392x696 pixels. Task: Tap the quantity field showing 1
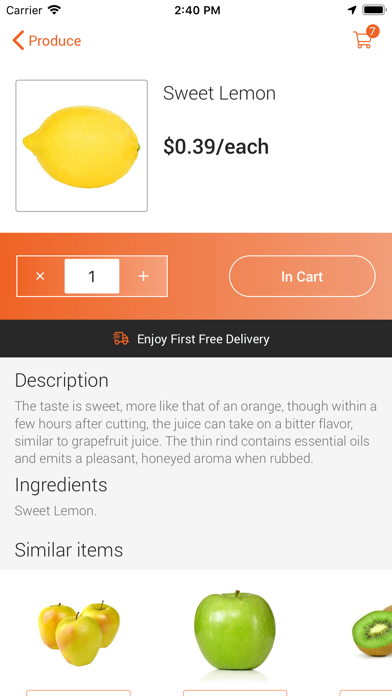92,276
